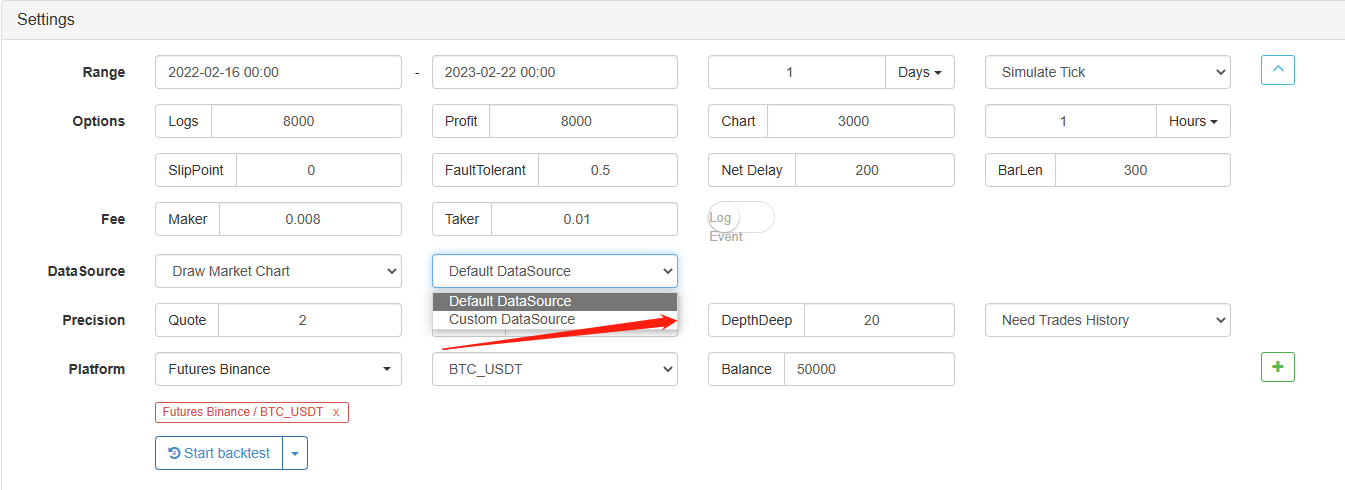The width and height of the screenshot is (1345, 490).
Task: Open the Futures Binance platform dropdown
Action: pyautogui.click(x=278, y=369)
